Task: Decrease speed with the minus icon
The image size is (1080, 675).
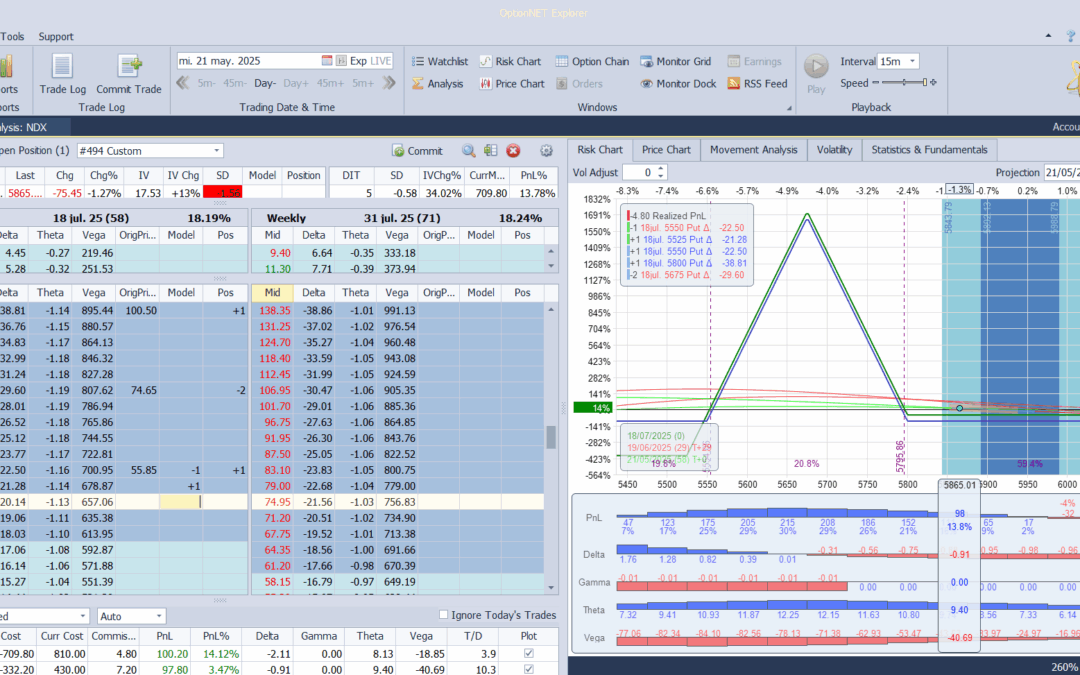Action: pos(875,83)
